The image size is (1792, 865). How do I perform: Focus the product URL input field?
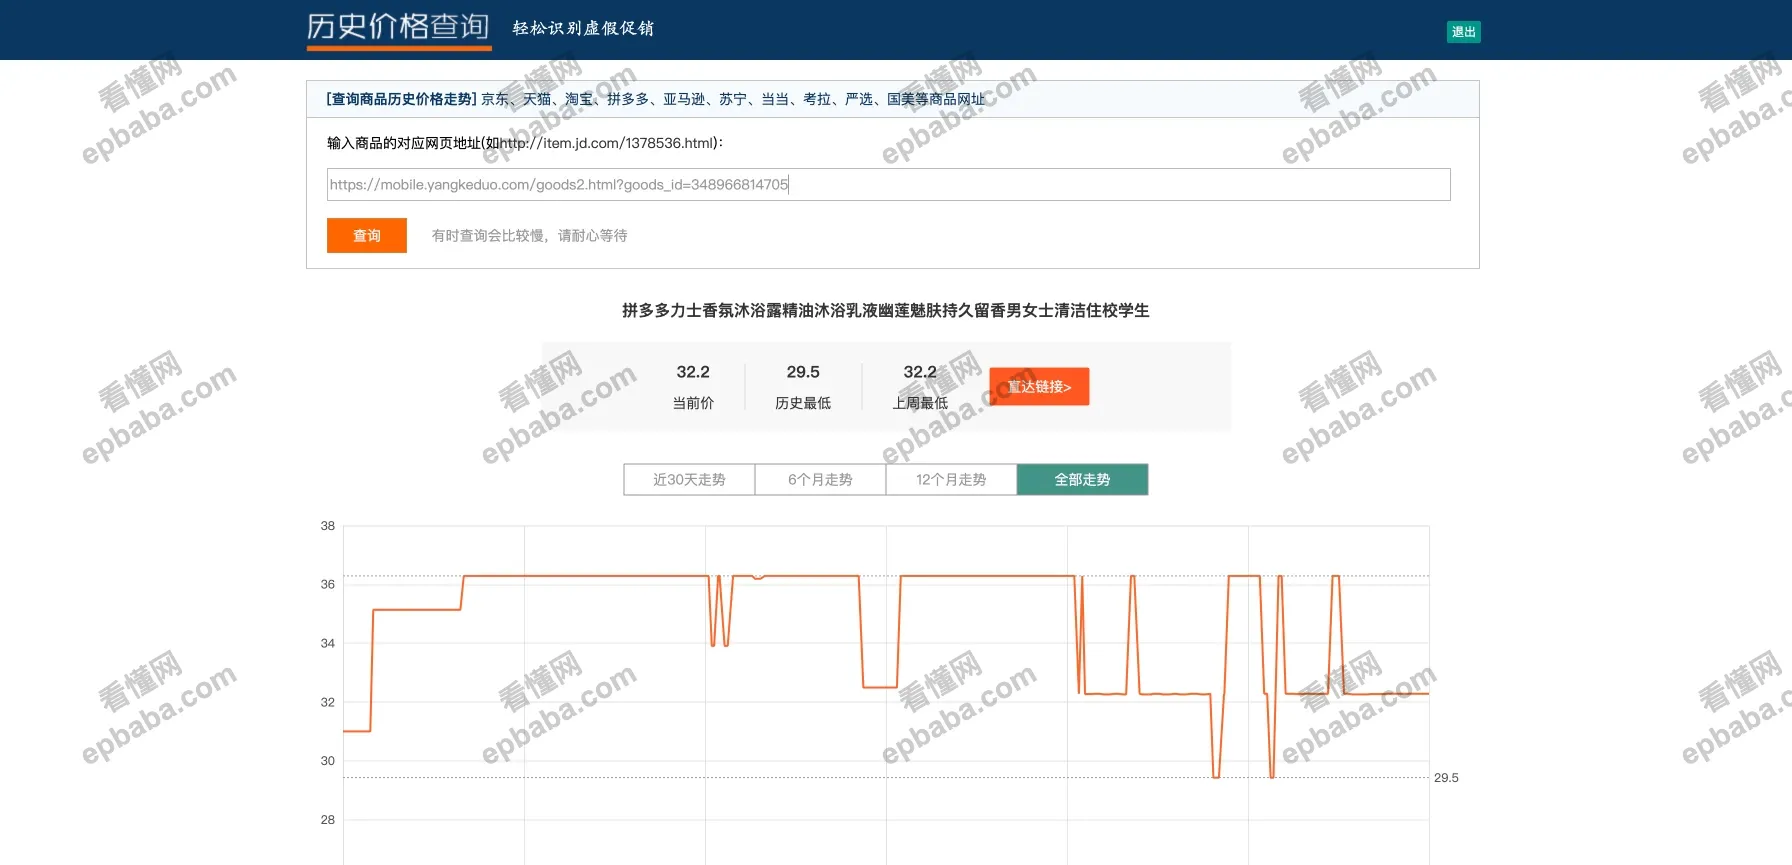click(x=888, y=184)
